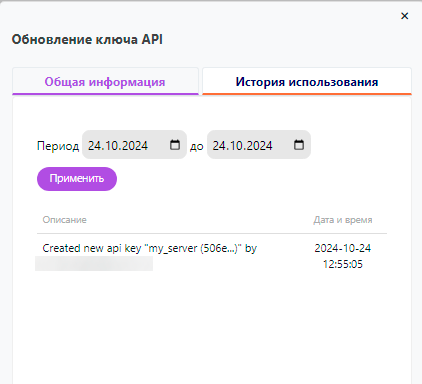The width and height of the screenshot is (422, 384).
Task: Select the year segment of the start date
Action: [x=132, y=146]
